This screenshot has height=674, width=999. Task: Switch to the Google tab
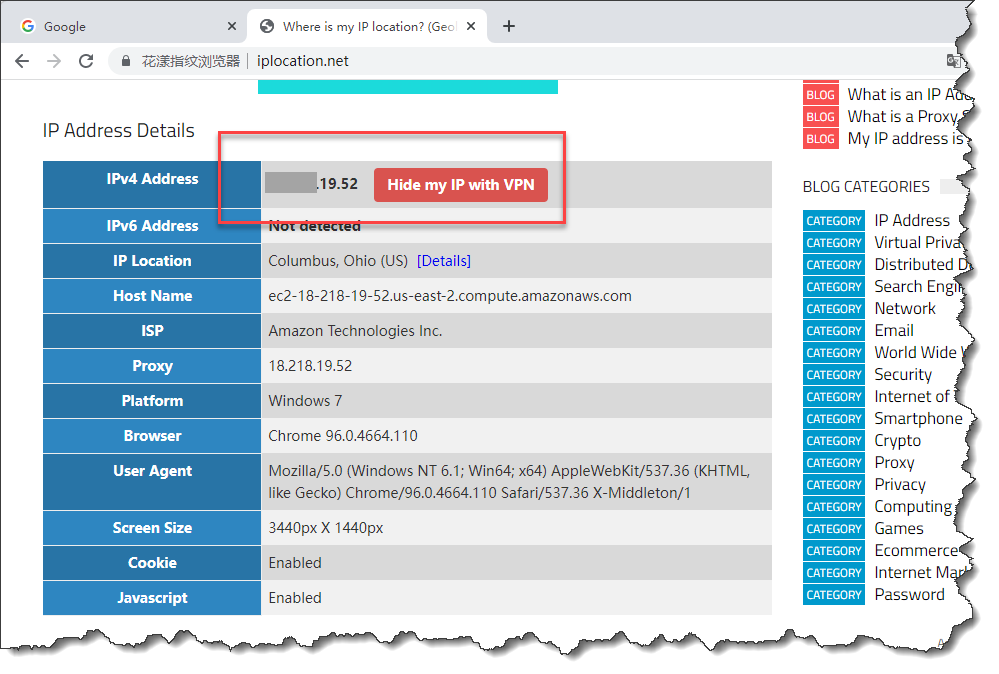point(124,26)
